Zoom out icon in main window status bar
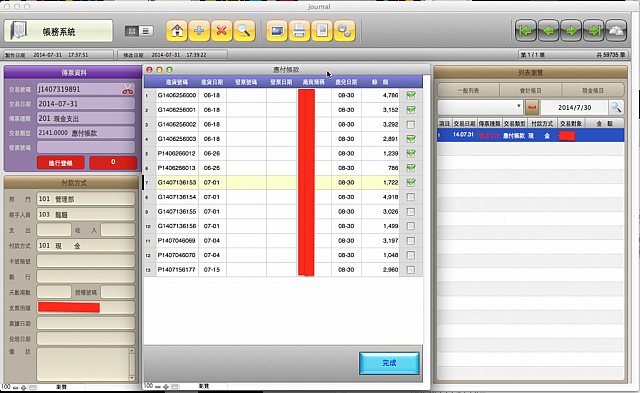Screen dimensions: 640x393 pyautogui.click(x=16, y=387)
